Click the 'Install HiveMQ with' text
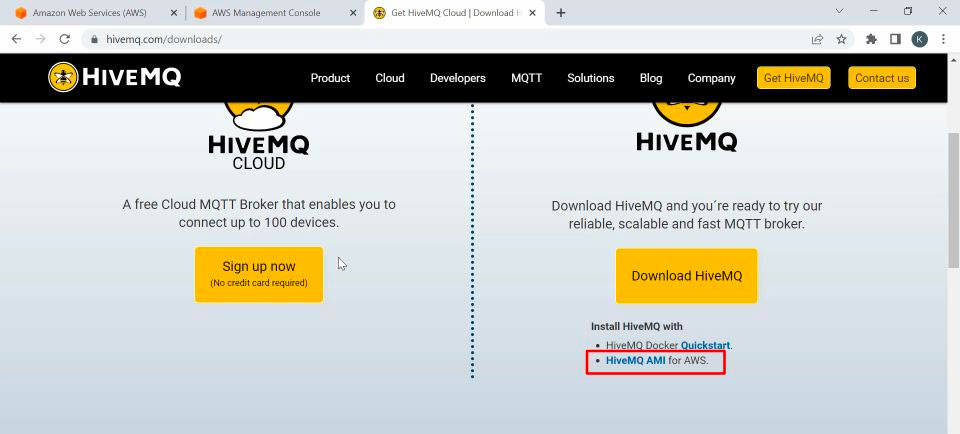The image size is (960, 434). click(637, 326)
